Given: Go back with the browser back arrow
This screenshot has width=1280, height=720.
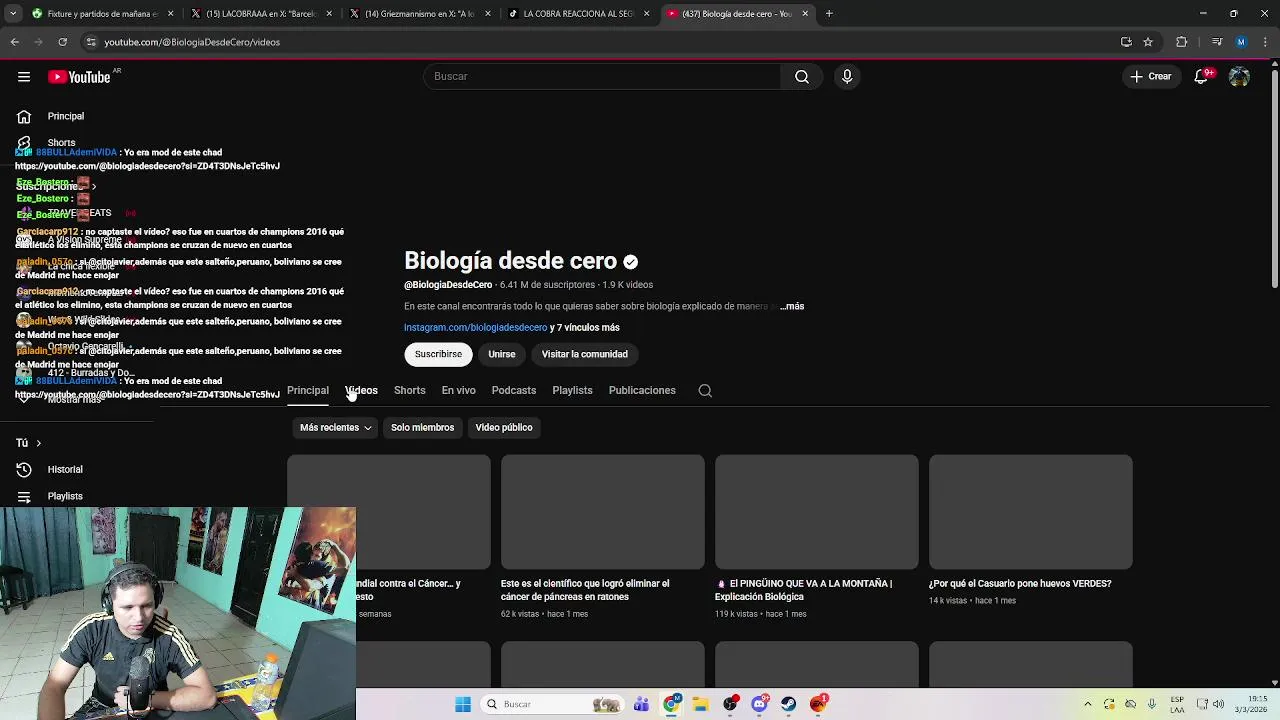Looking at the screenshot, I should [15, 42].
